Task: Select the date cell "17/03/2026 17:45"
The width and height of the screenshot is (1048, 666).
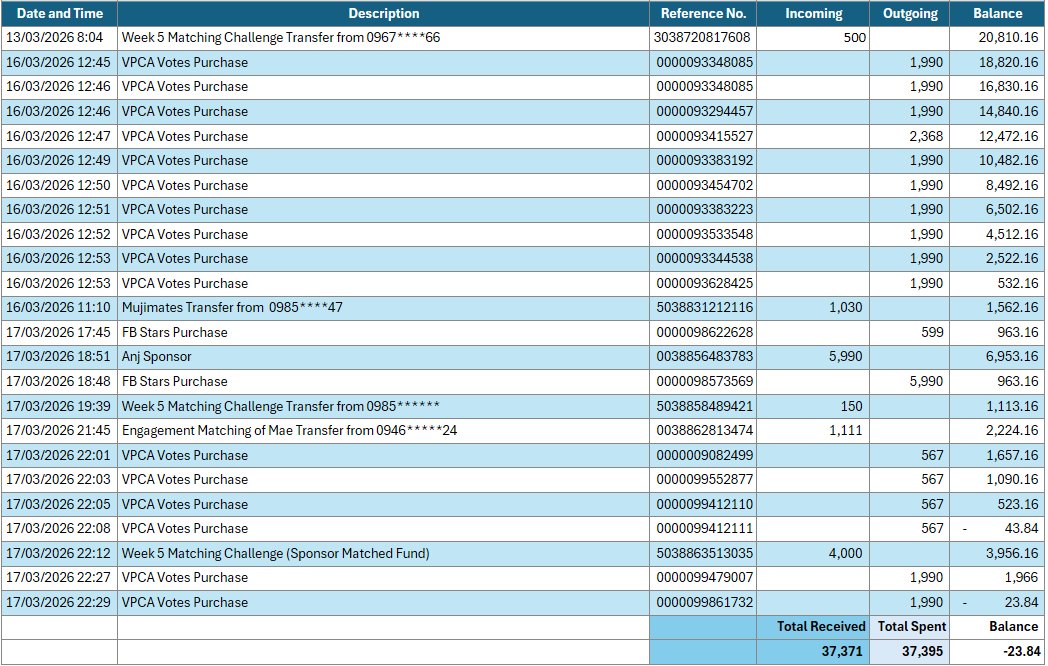Action: pyautogui.click(x=59, y=332)
